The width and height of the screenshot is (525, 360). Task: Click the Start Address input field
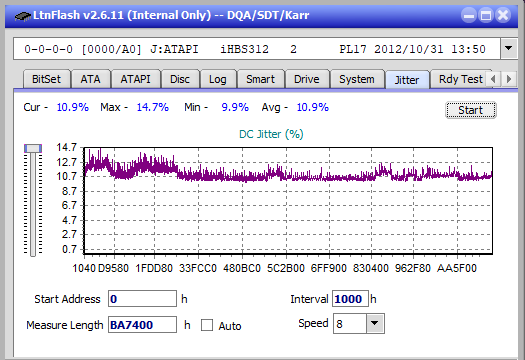point(142,299)
